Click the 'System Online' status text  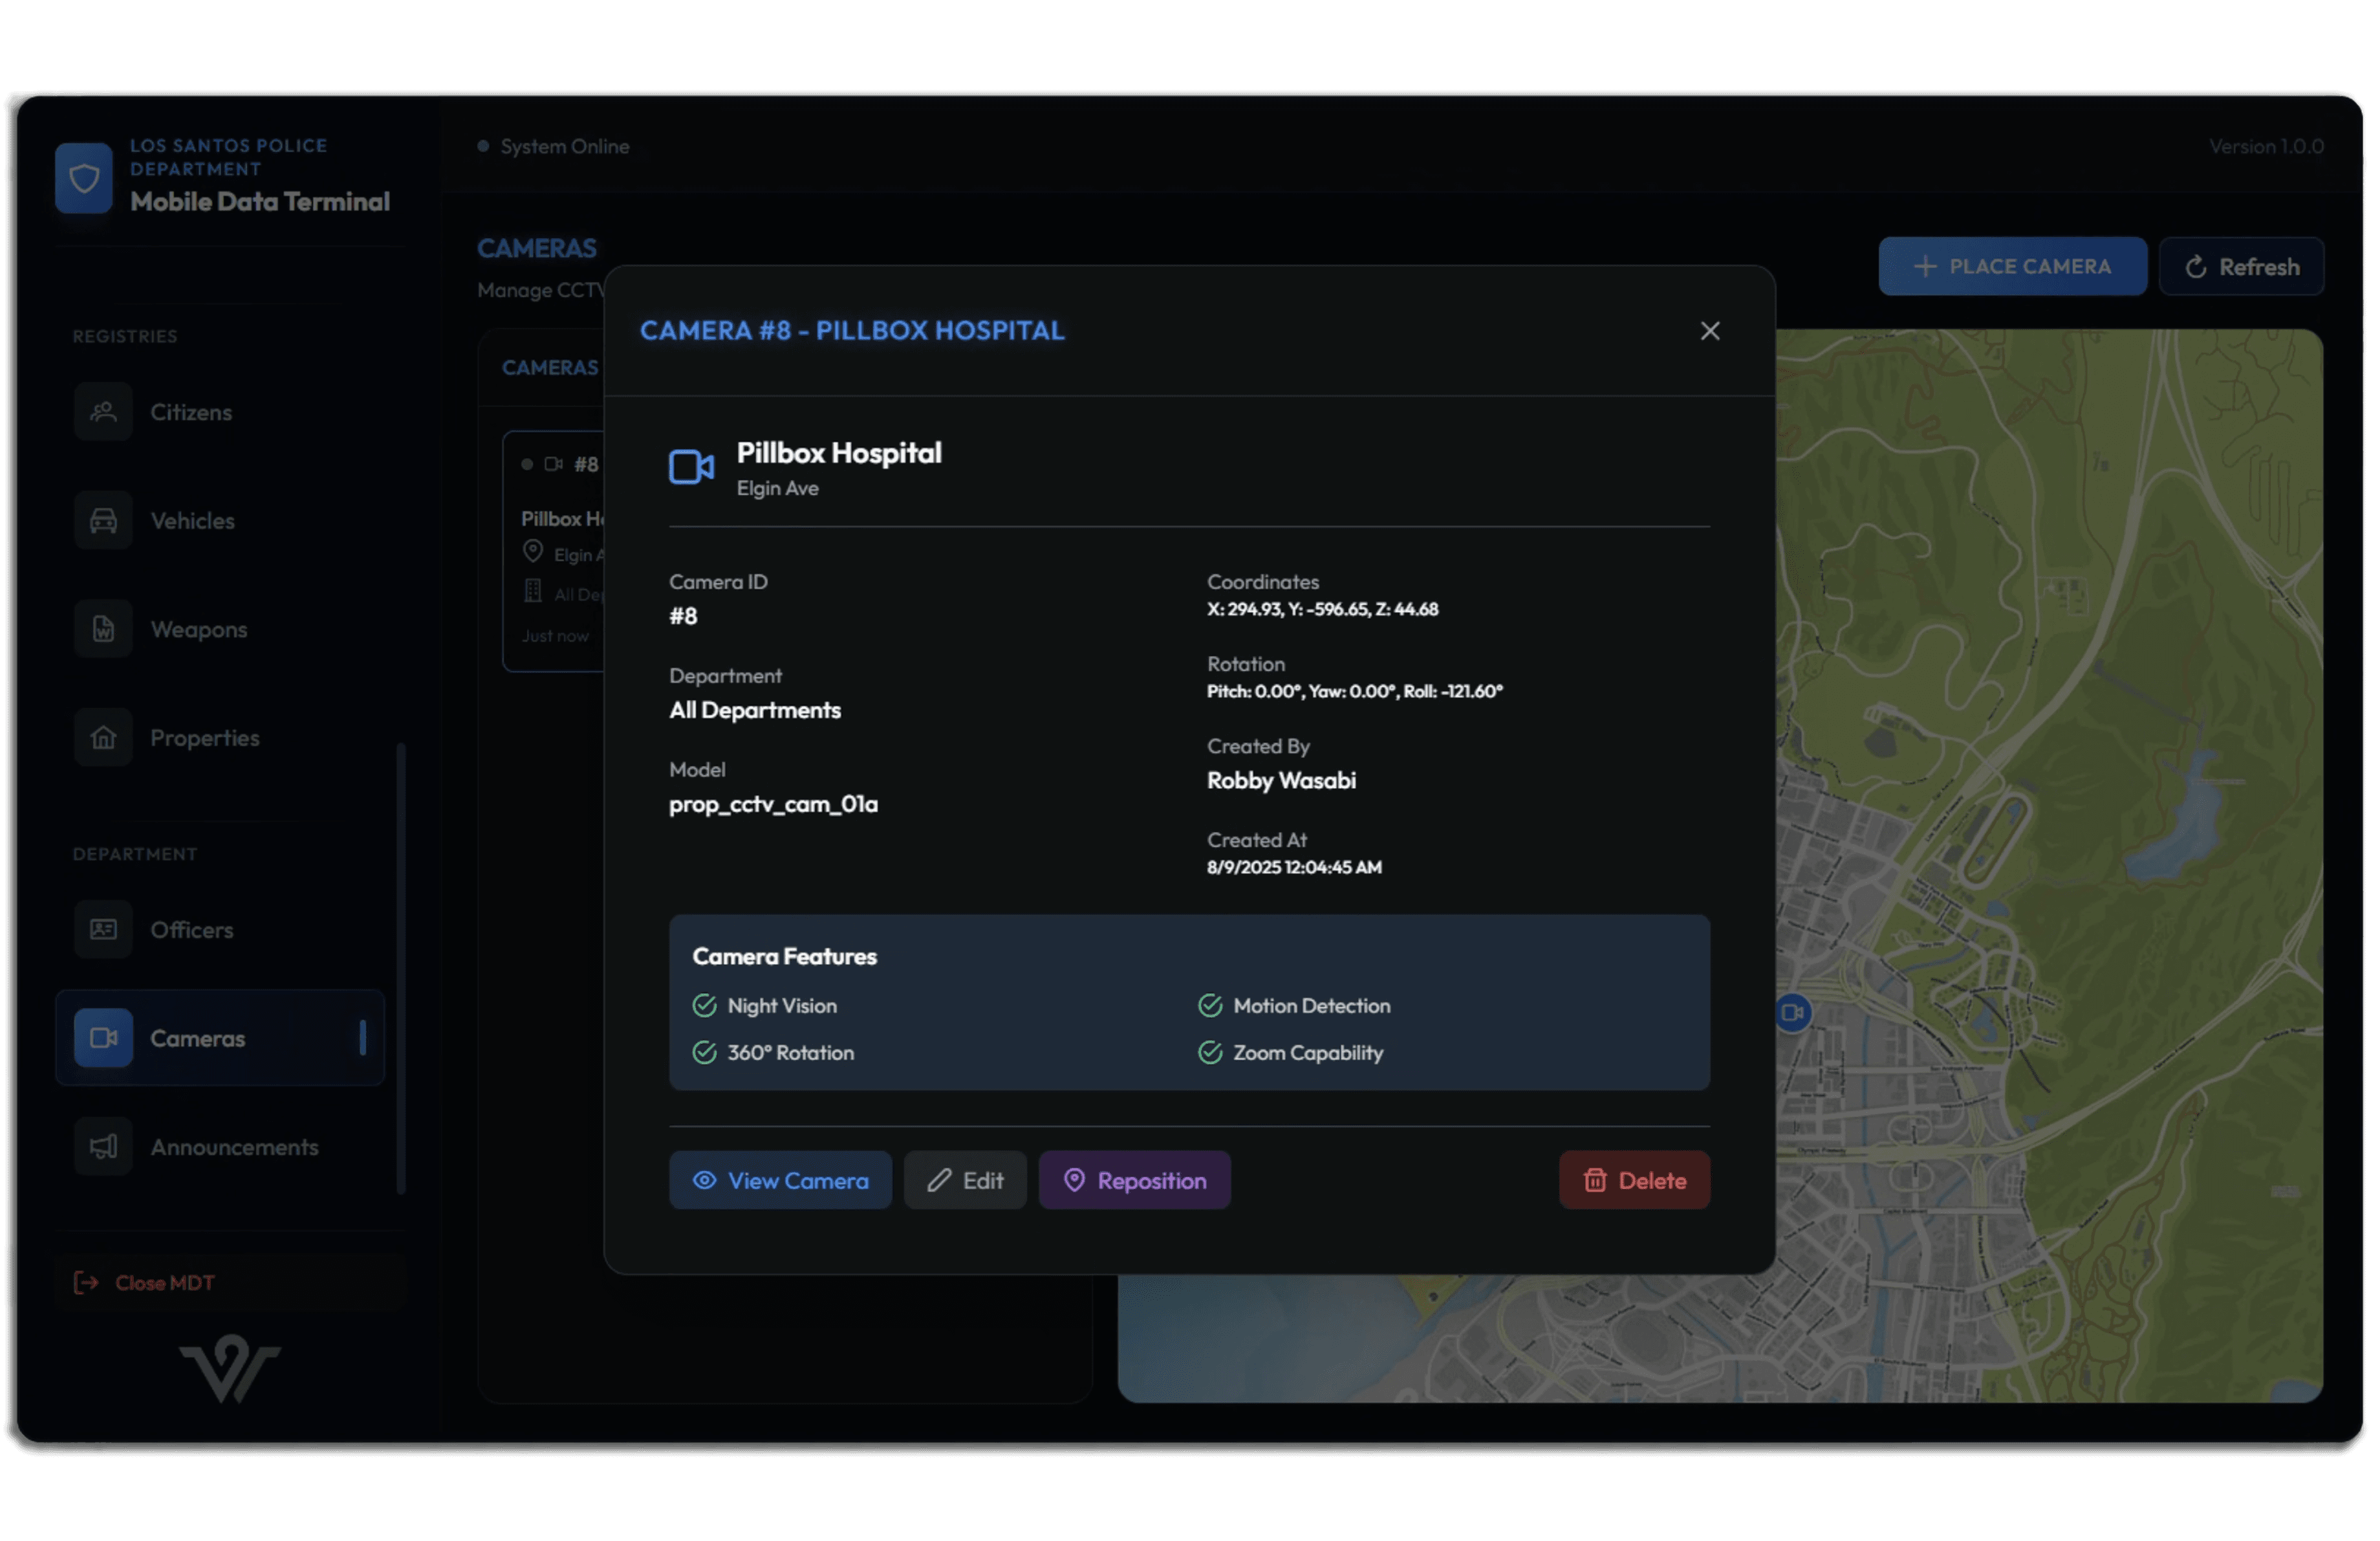point(565,147)
